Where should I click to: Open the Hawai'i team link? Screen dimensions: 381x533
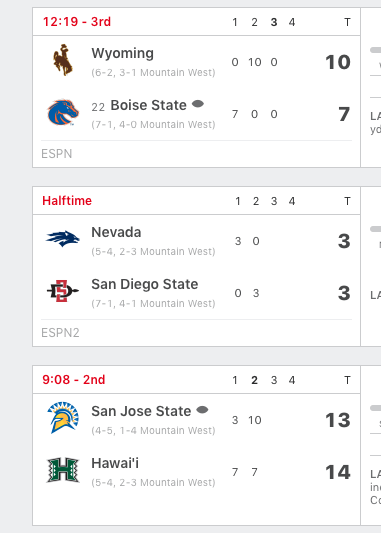pos(115,463)
